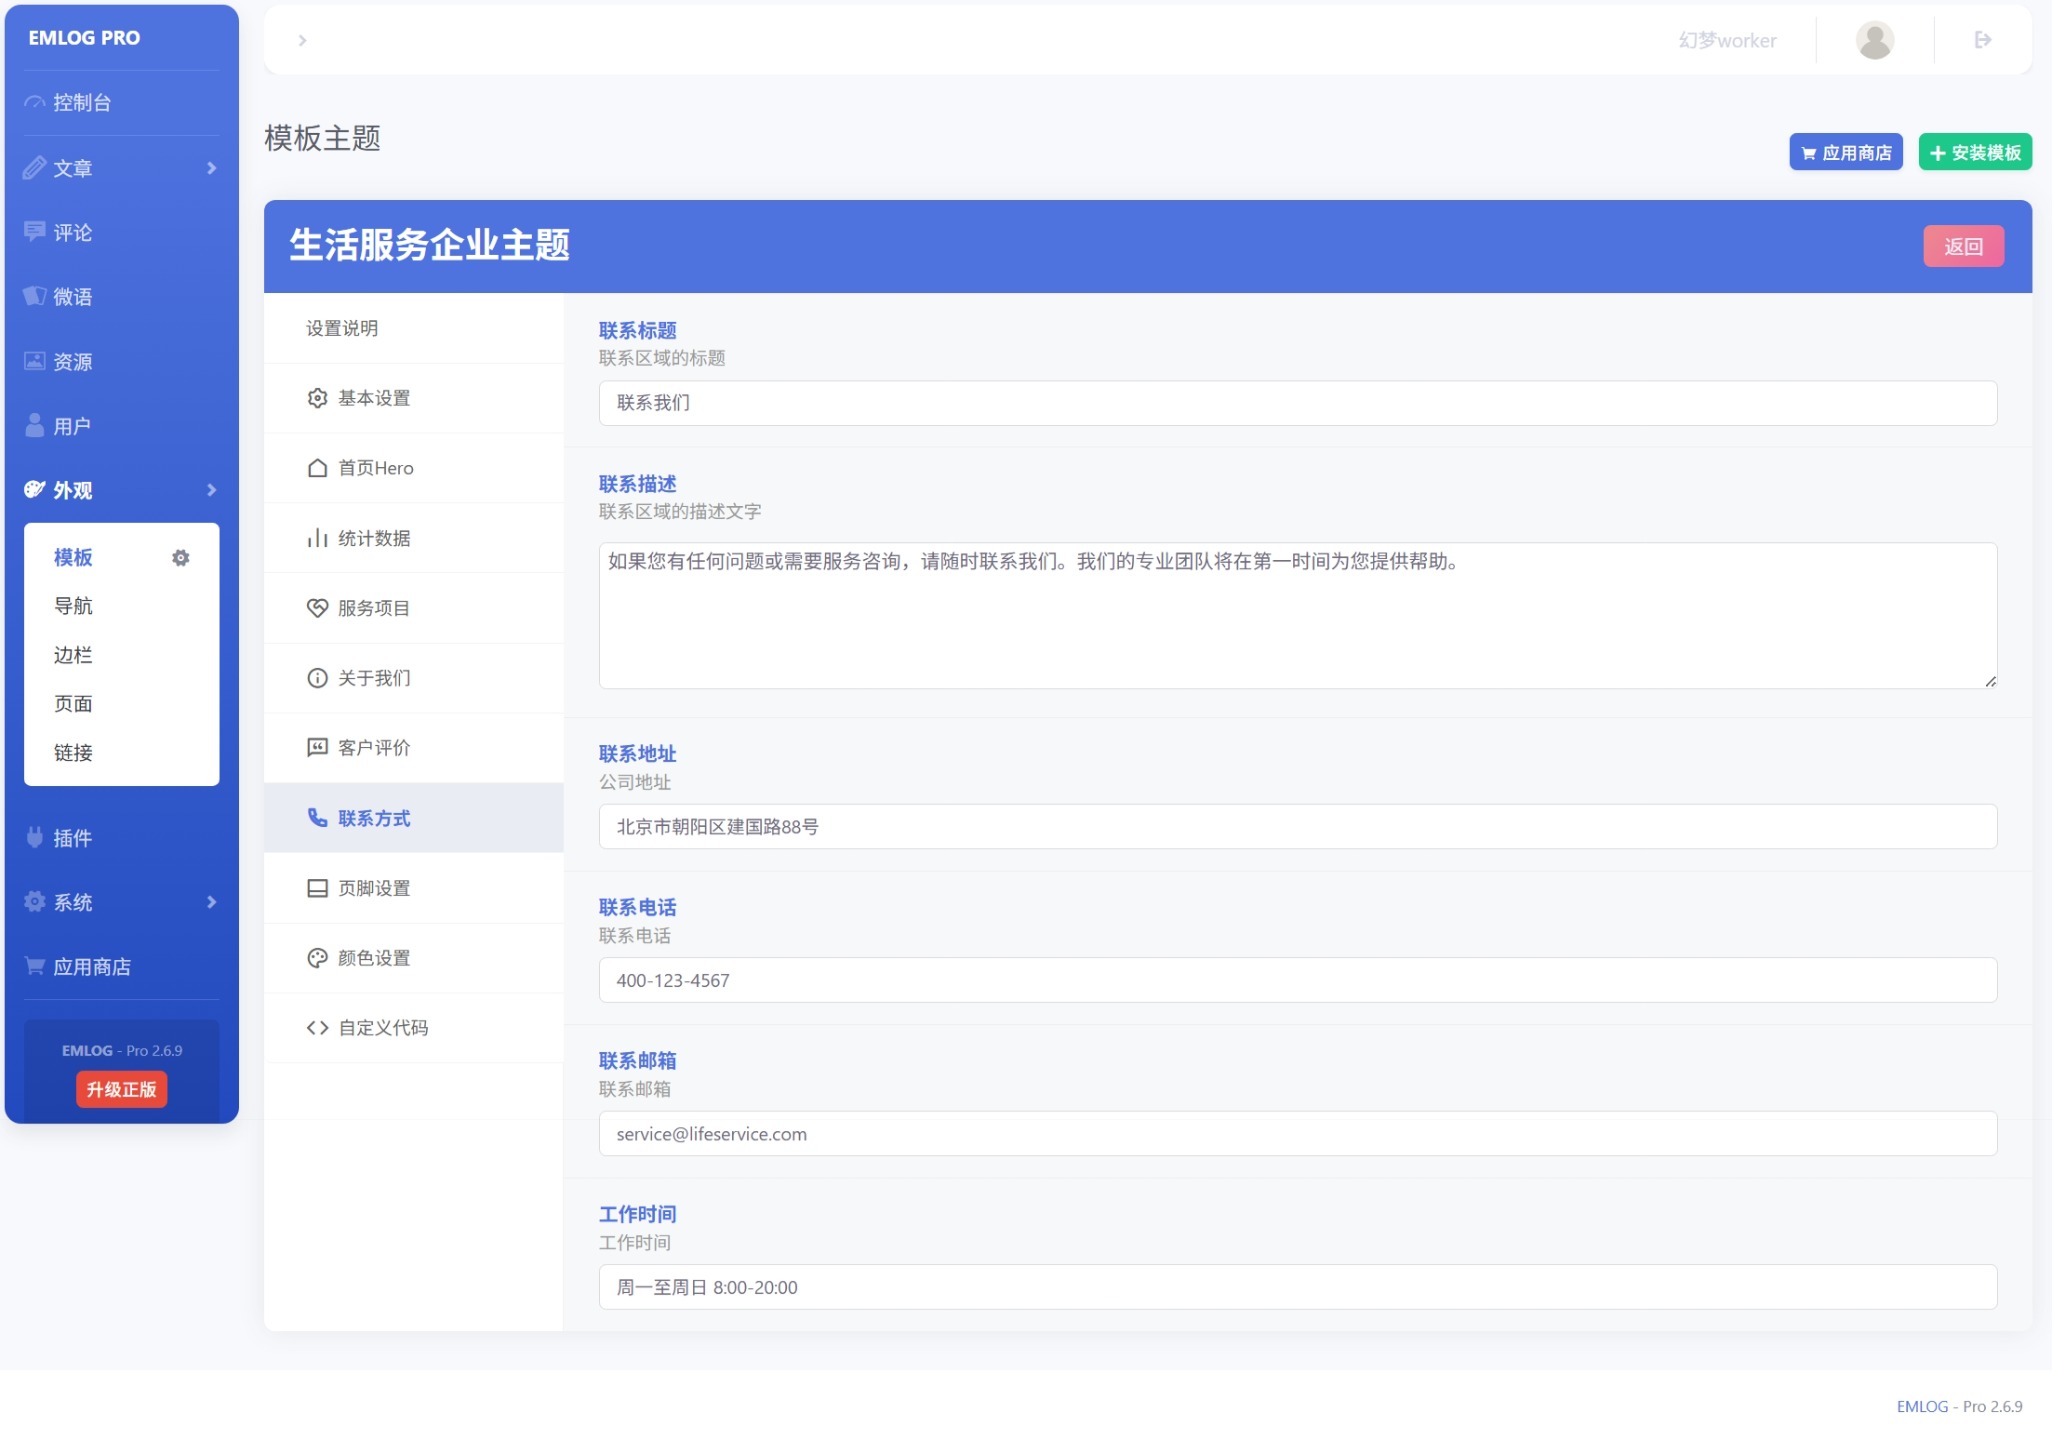Click the user avatar icon
This screenshot has width=2052, height=1438.
(x=1874, y=40)
